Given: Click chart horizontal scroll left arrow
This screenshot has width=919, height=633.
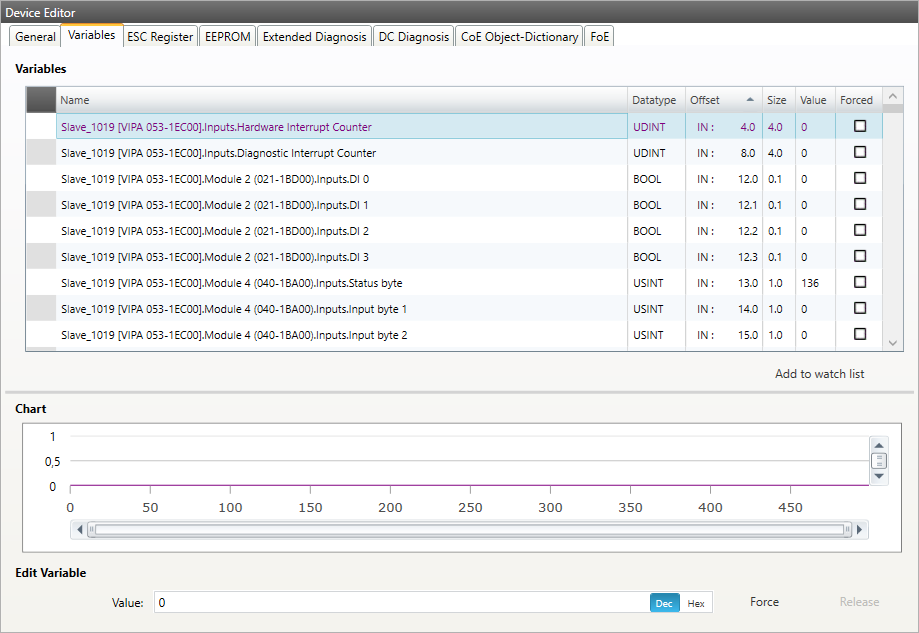Looking at the screenshot, I should pos(76,529).
